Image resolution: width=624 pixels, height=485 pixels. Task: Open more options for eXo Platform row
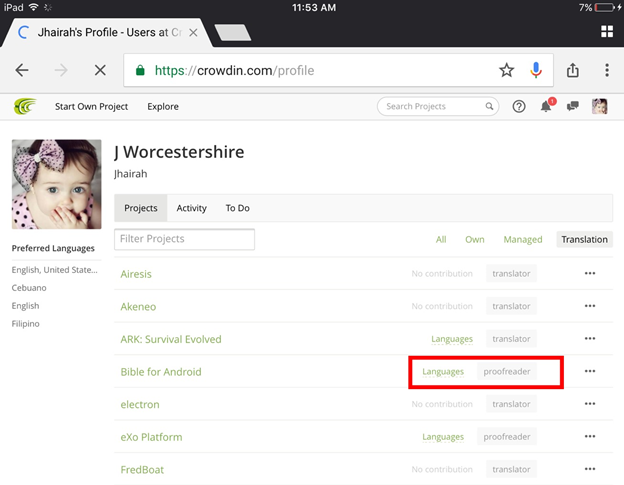tap(590, 436)
